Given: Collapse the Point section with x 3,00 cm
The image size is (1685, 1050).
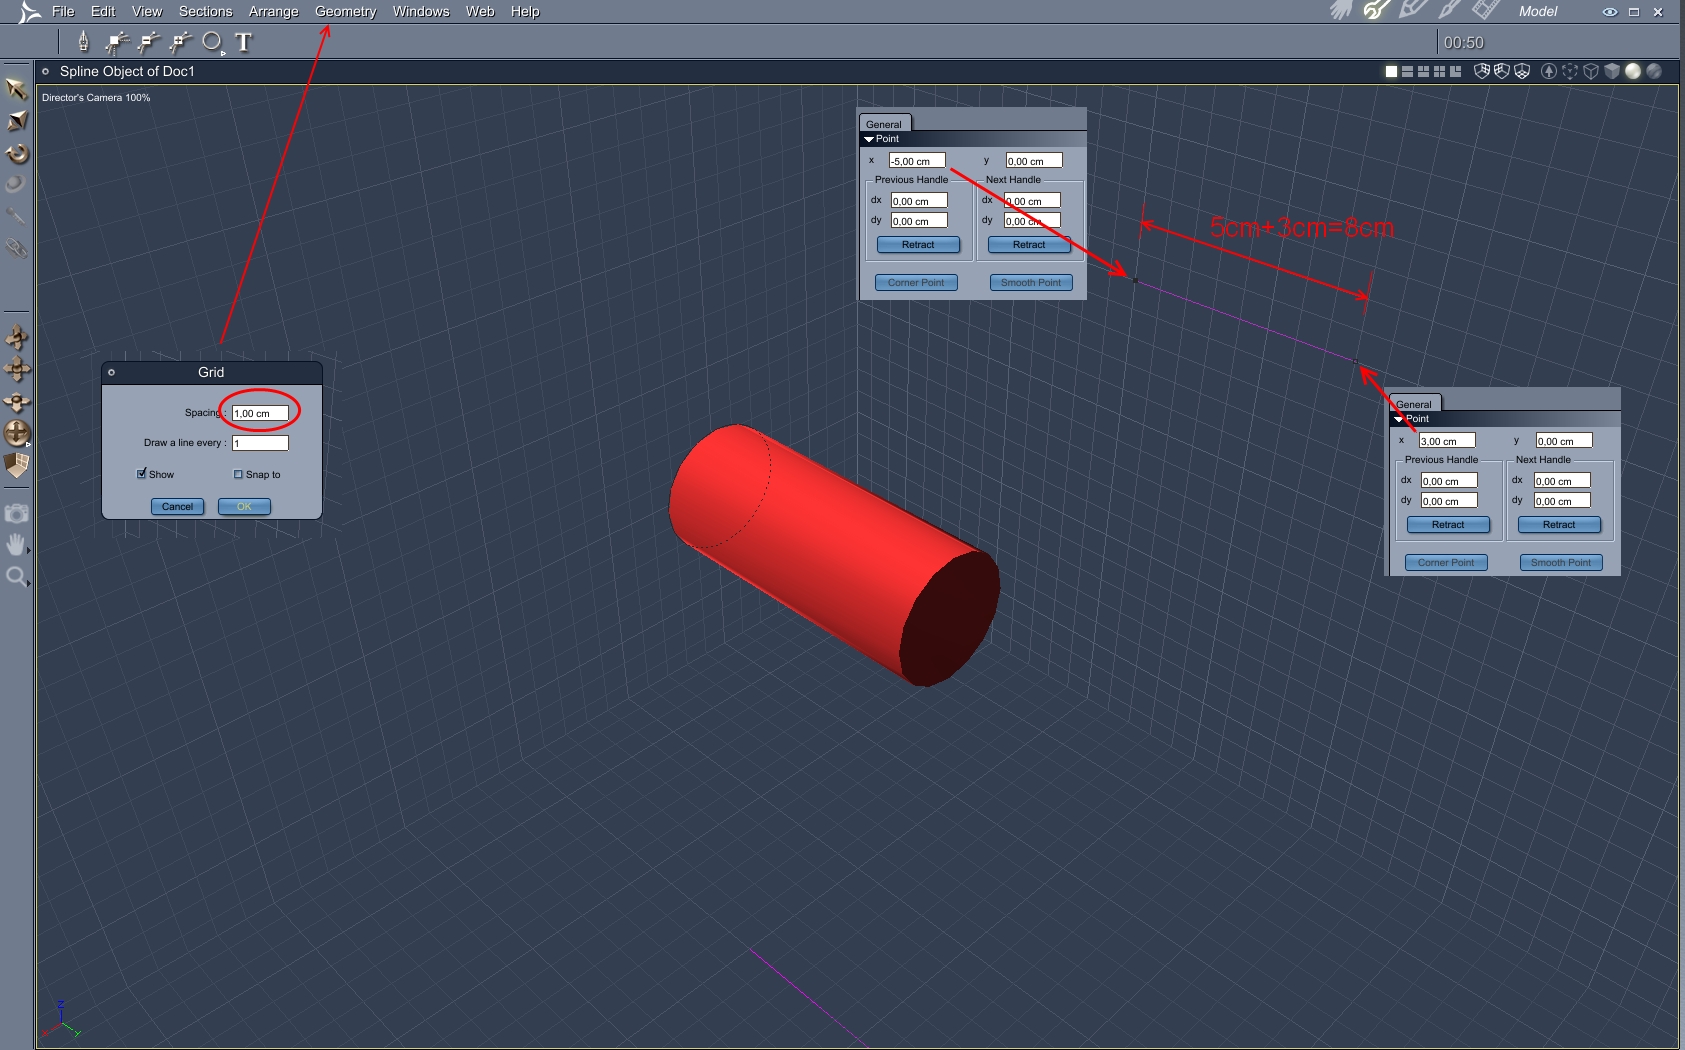Looking at the screenshot, I should [1399, 419].
